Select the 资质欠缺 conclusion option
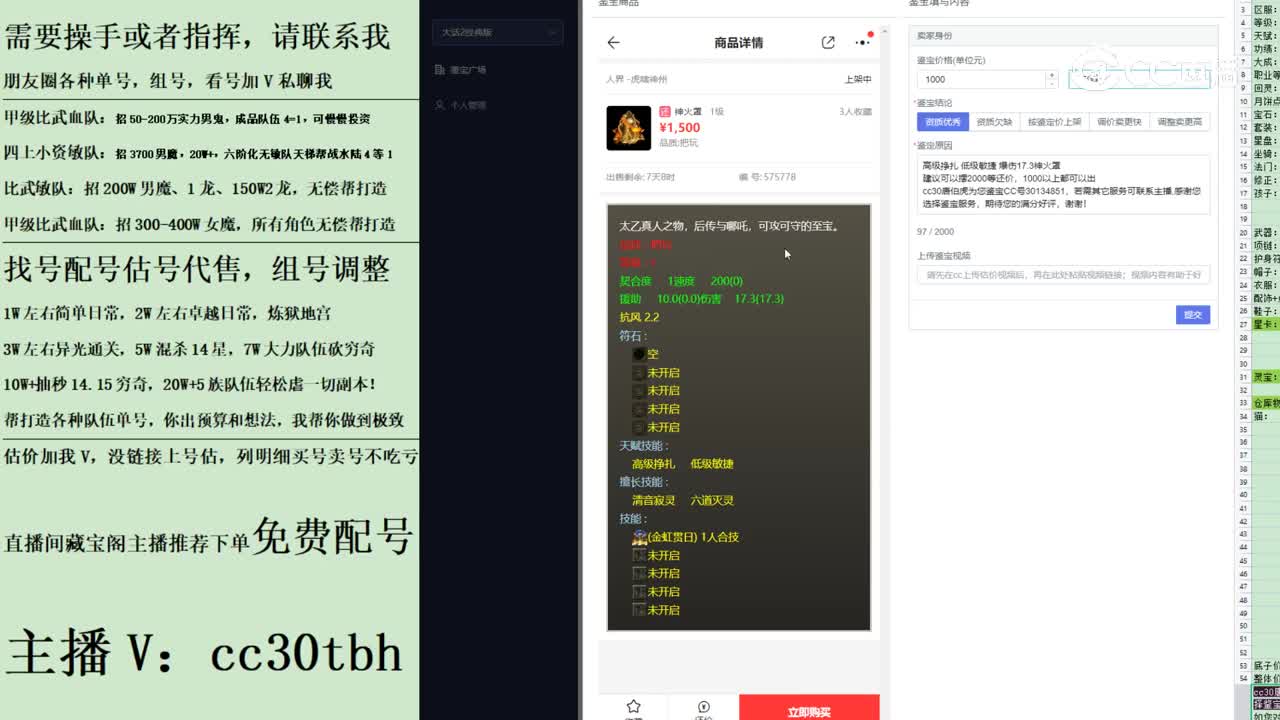The height and width of the screenshot is (720, 1280). pos(994,122)
